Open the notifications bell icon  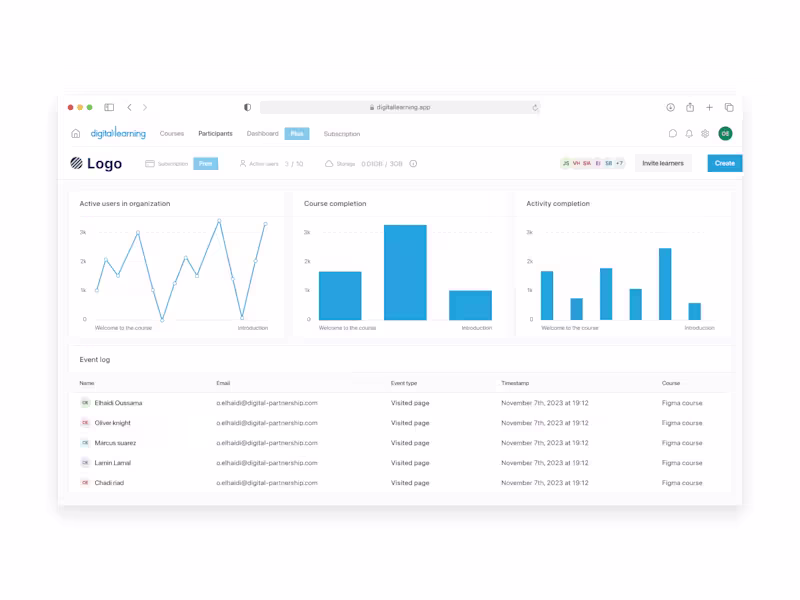point(689,134)
